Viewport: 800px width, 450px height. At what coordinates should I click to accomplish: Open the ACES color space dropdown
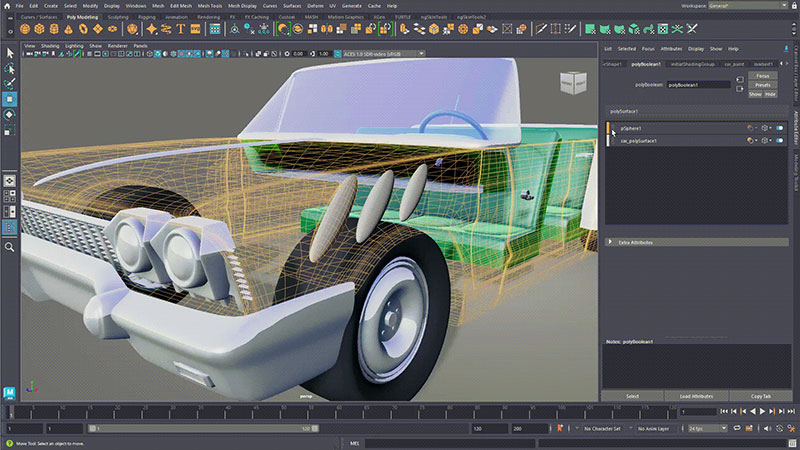tap(384, 54)
